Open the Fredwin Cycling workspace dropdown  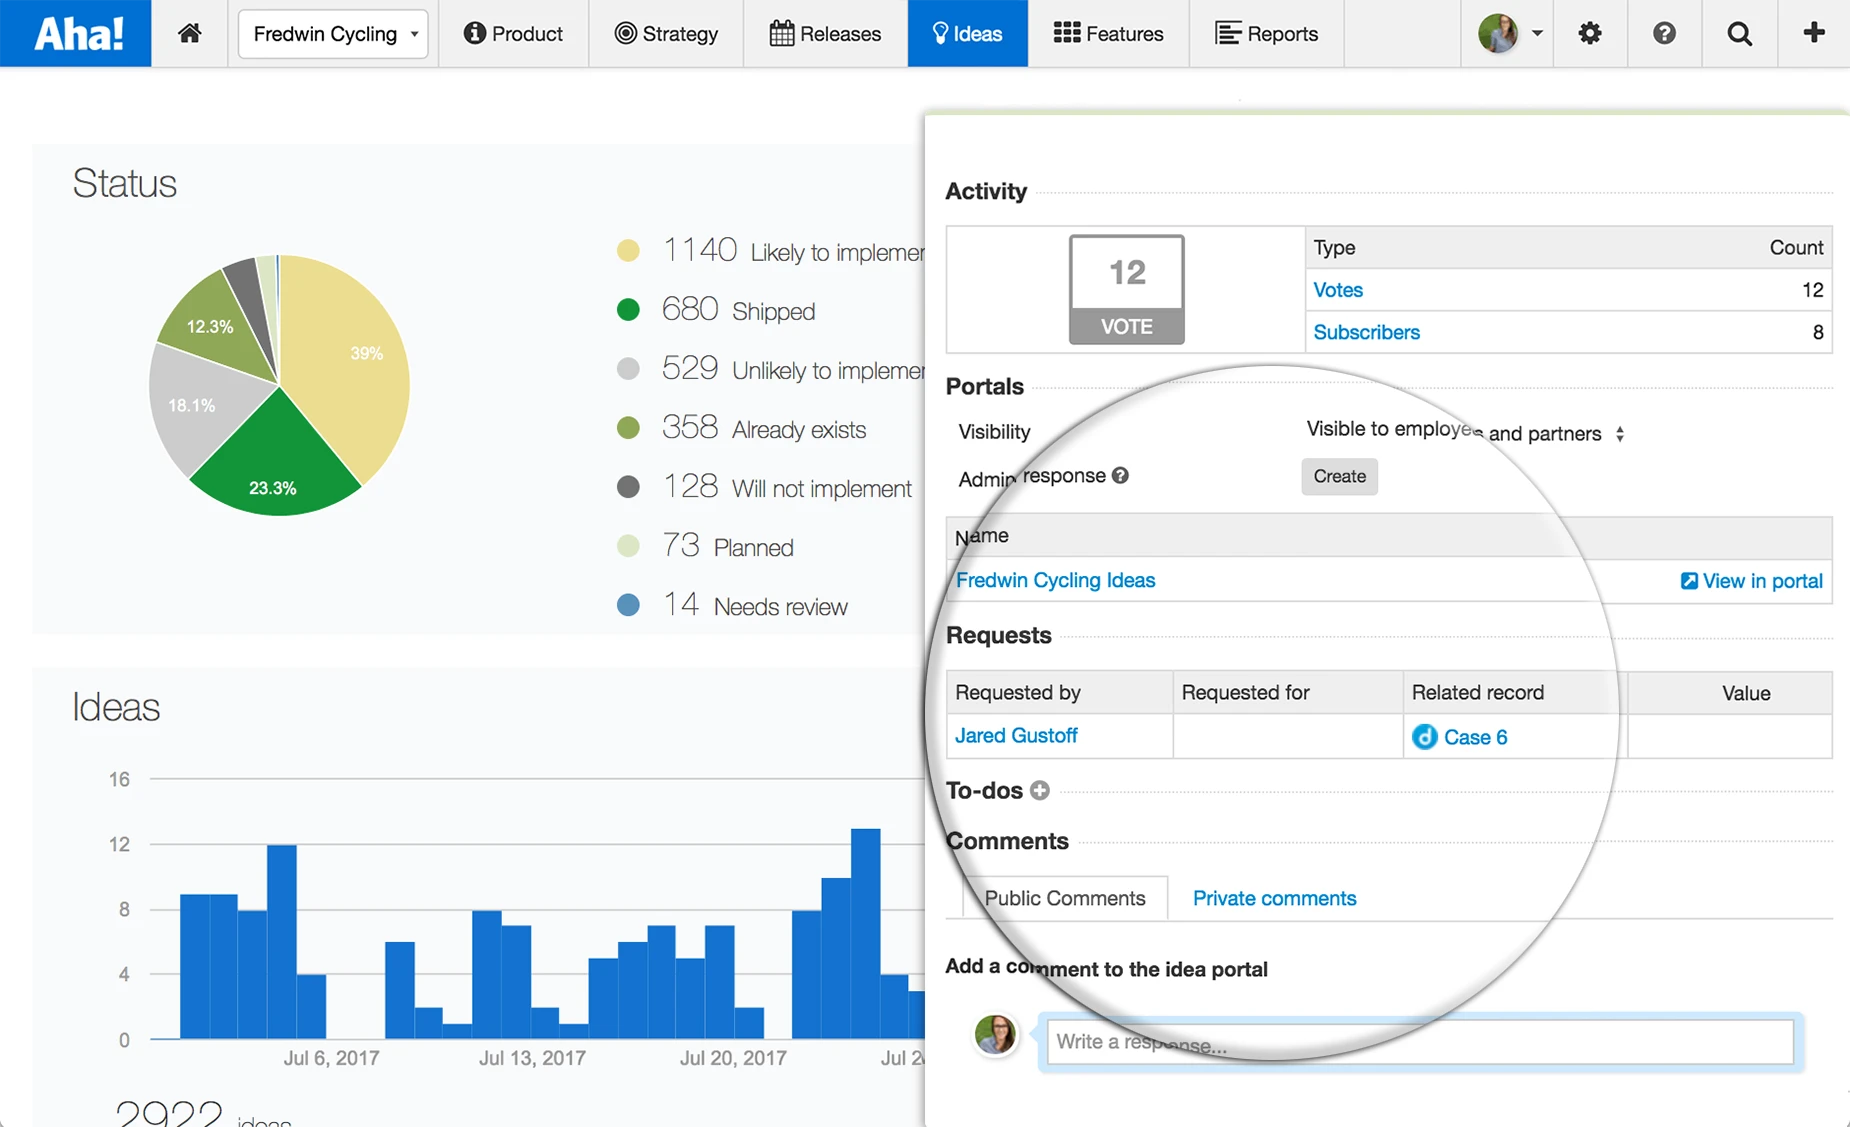(333, 34)
